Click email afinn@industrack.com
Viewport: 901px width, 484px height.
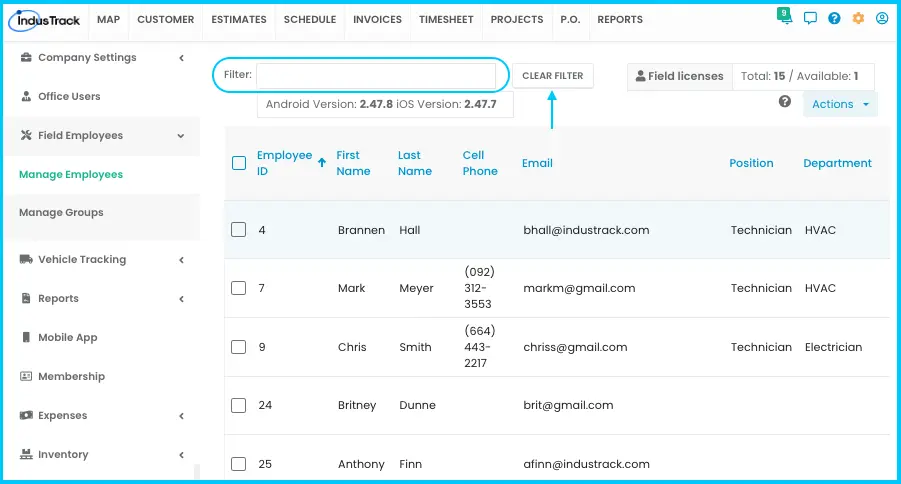point(586,464)
